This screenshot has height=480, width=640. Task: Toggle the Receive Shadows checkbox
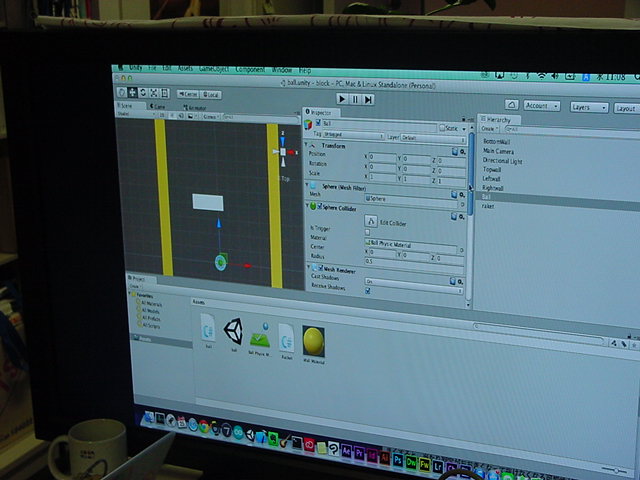(x=368, y=291)
